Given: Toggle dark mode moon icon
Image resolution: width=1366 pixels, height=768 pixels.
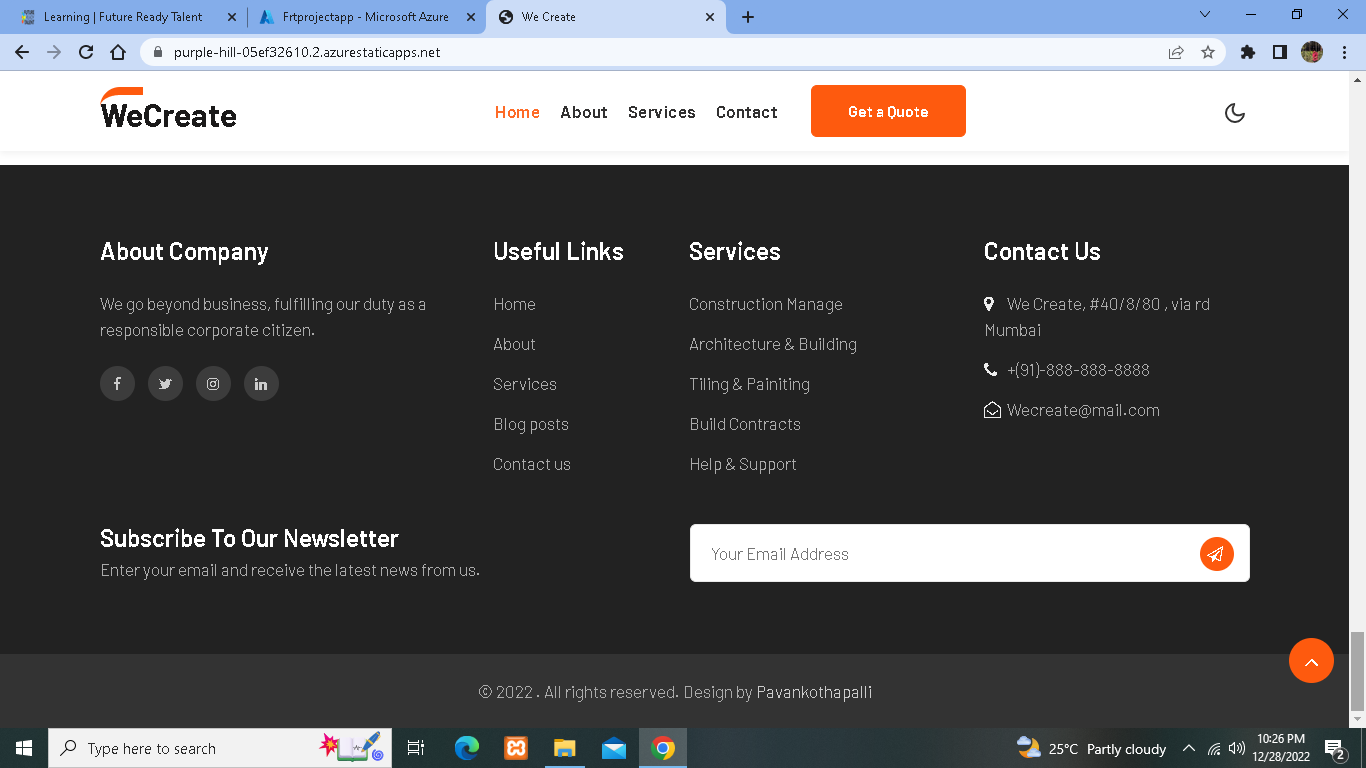Looking at the screenshot, I should click(x=1235, y=113).
